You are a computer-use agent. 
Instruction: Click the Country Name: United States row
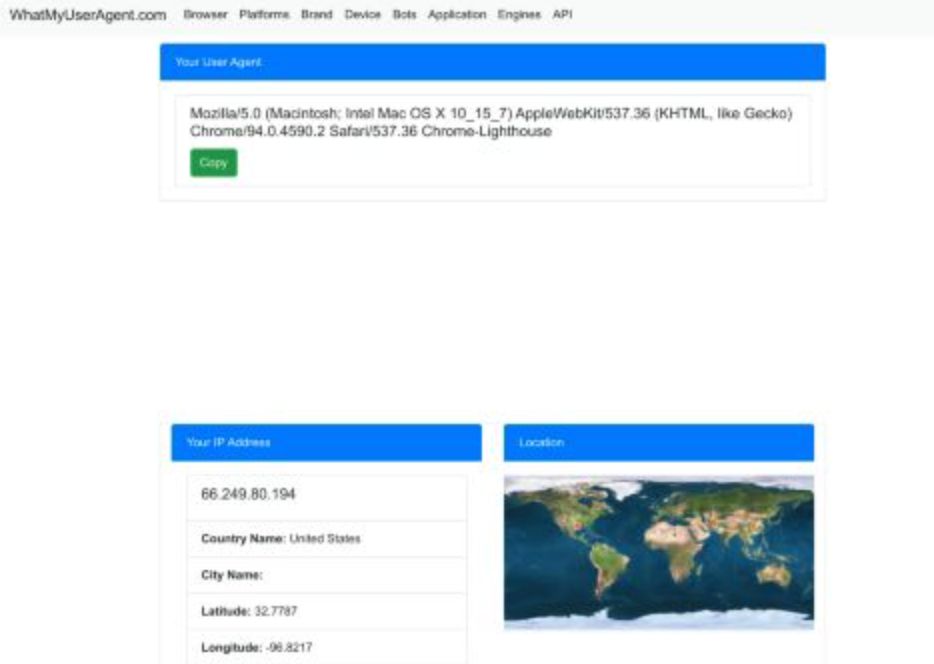(x=326, y=539)
